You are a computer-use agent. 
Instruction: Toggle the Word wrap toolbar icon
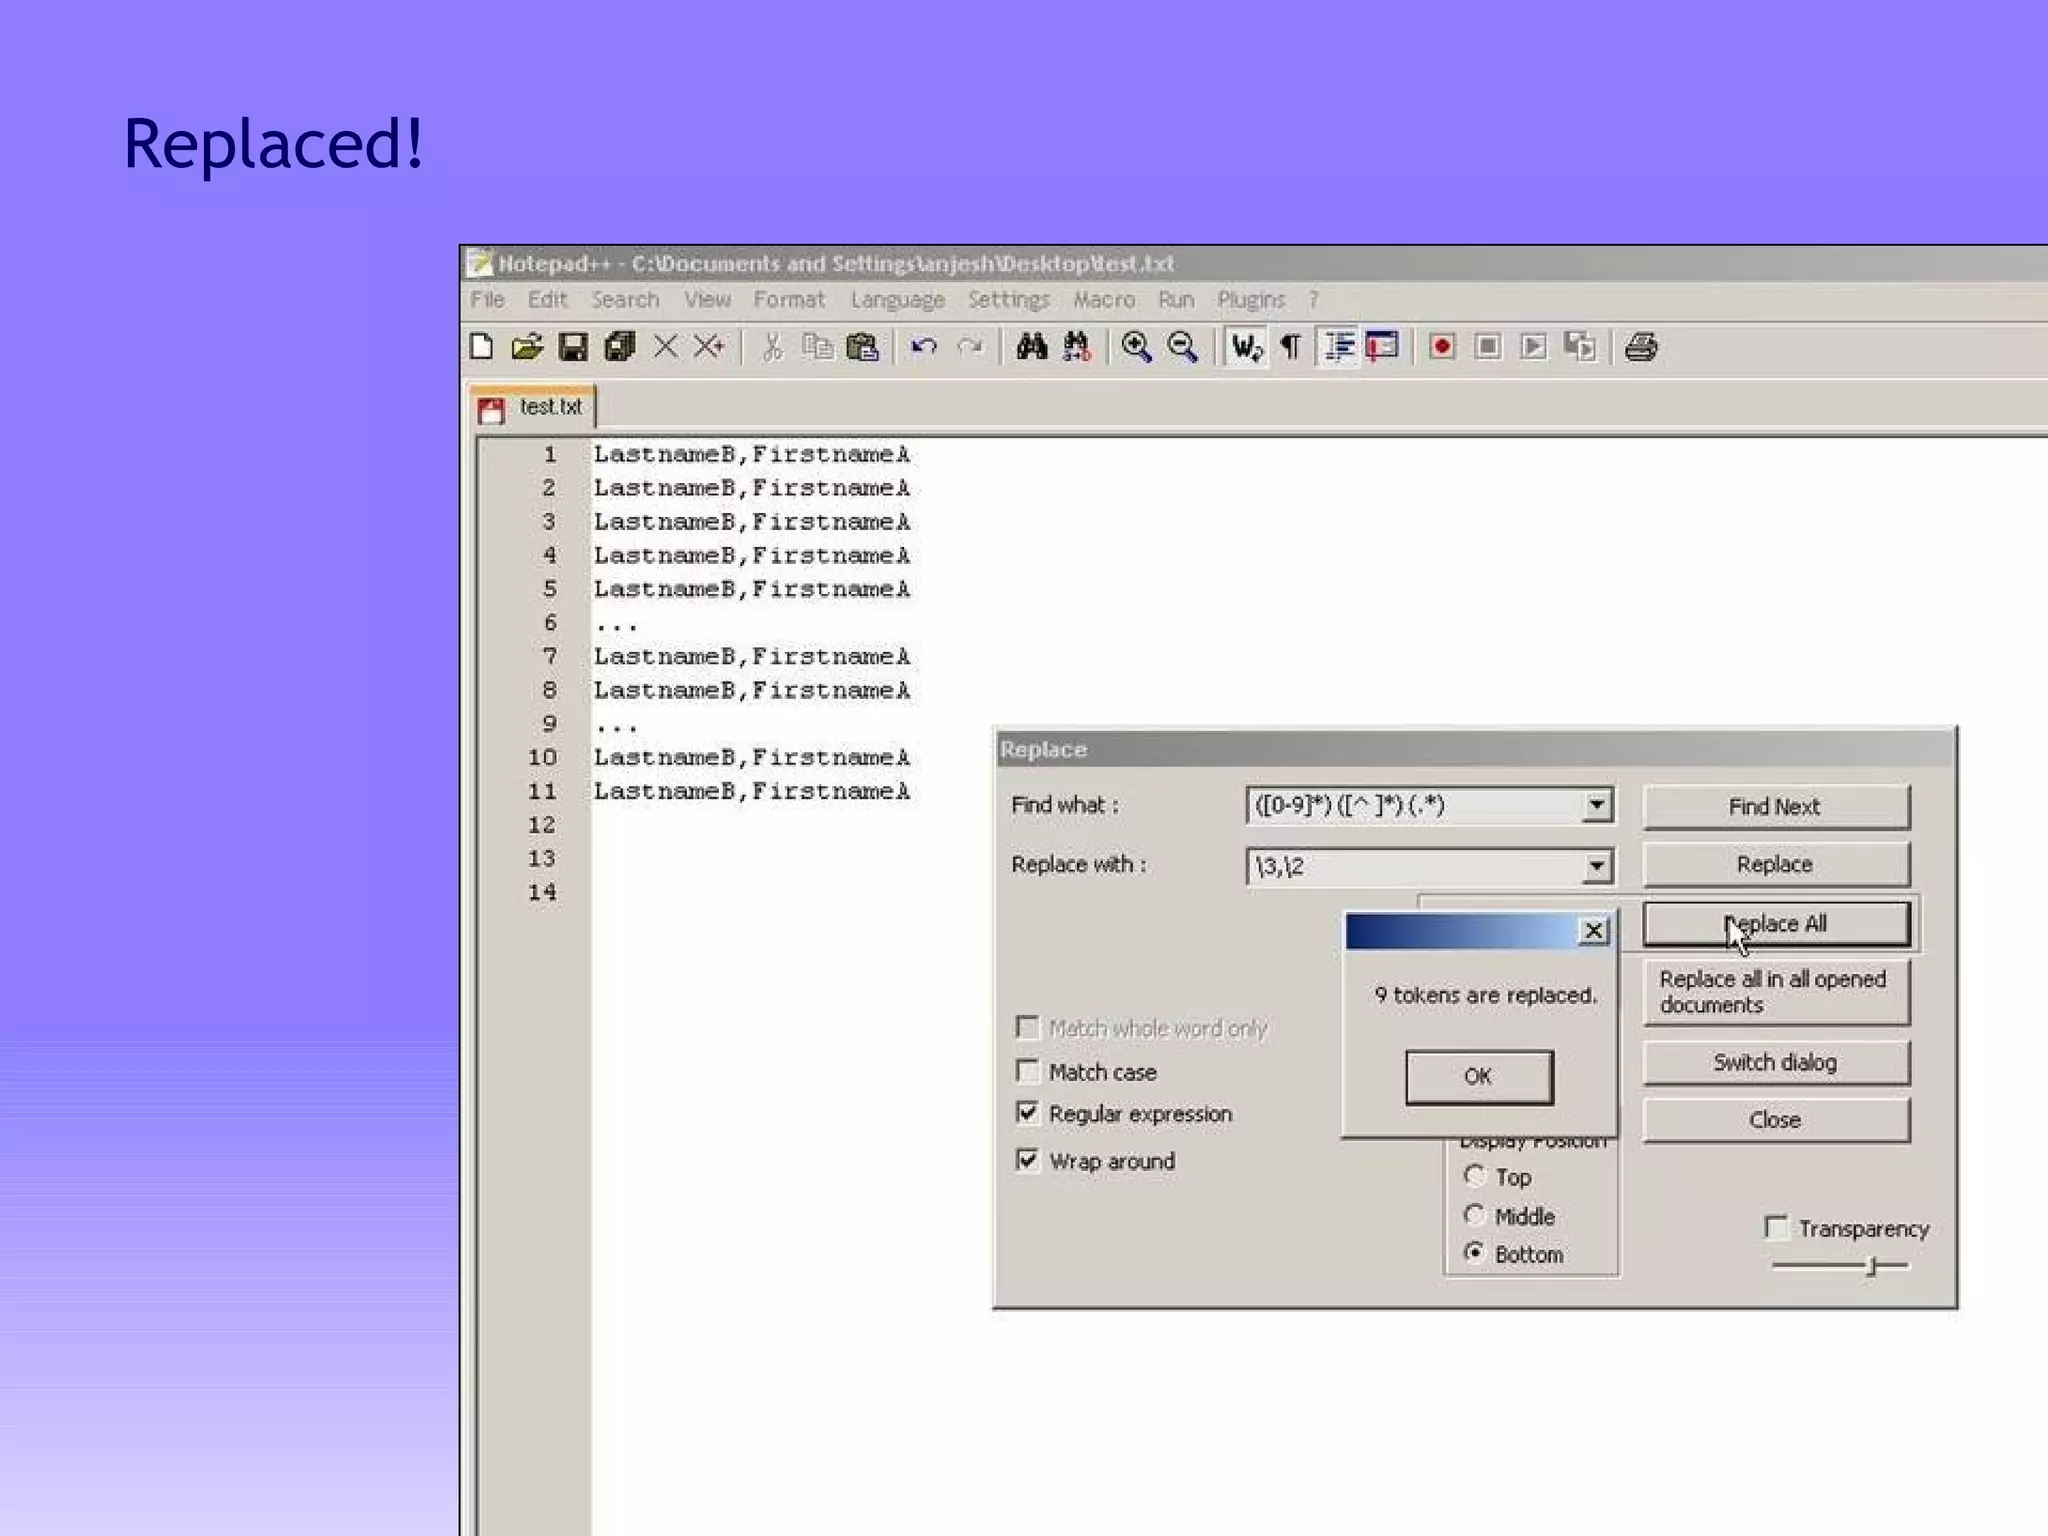point(1245,347)
